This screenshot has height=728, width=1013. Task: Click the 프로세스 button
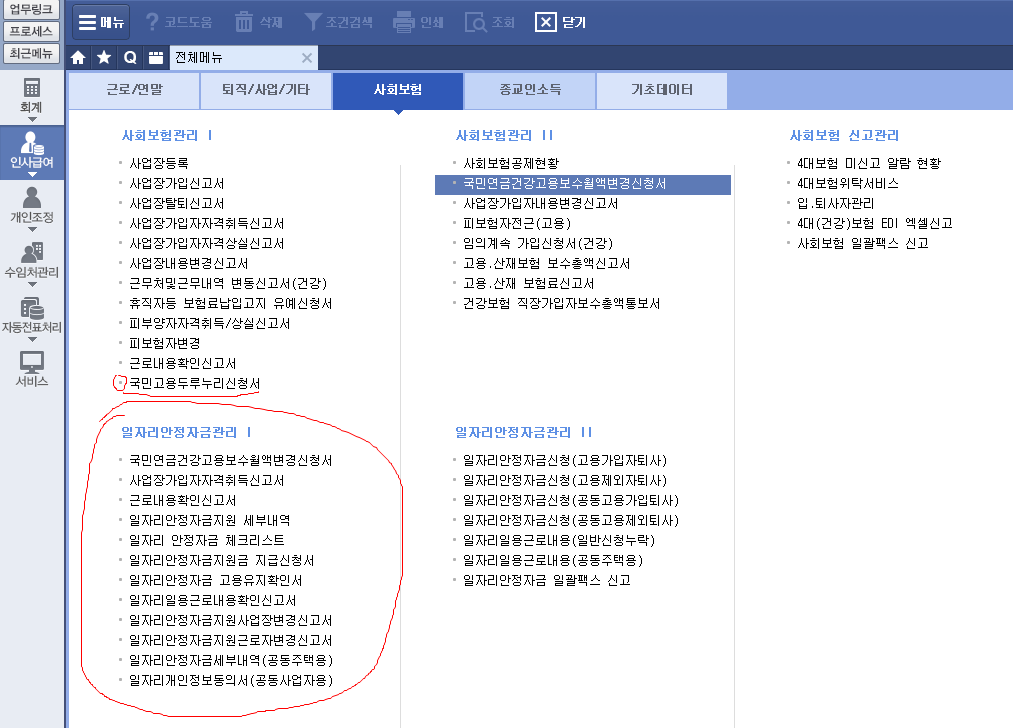tap(31, 31)
